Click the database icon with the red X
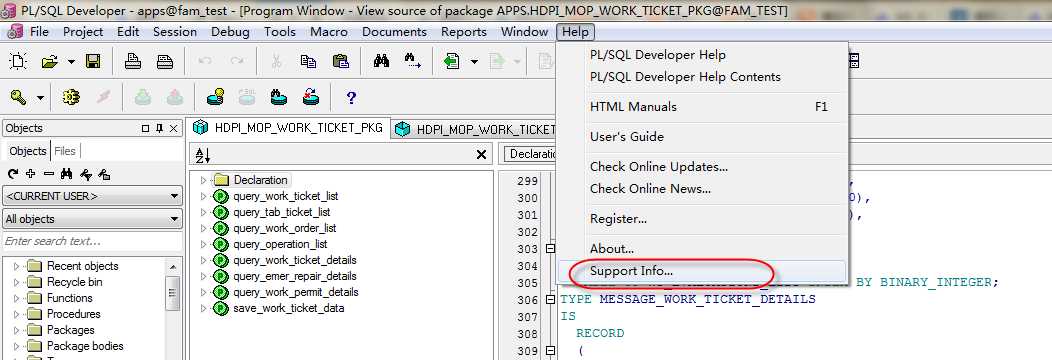The image size is (1052, 360). coord(311,97)
